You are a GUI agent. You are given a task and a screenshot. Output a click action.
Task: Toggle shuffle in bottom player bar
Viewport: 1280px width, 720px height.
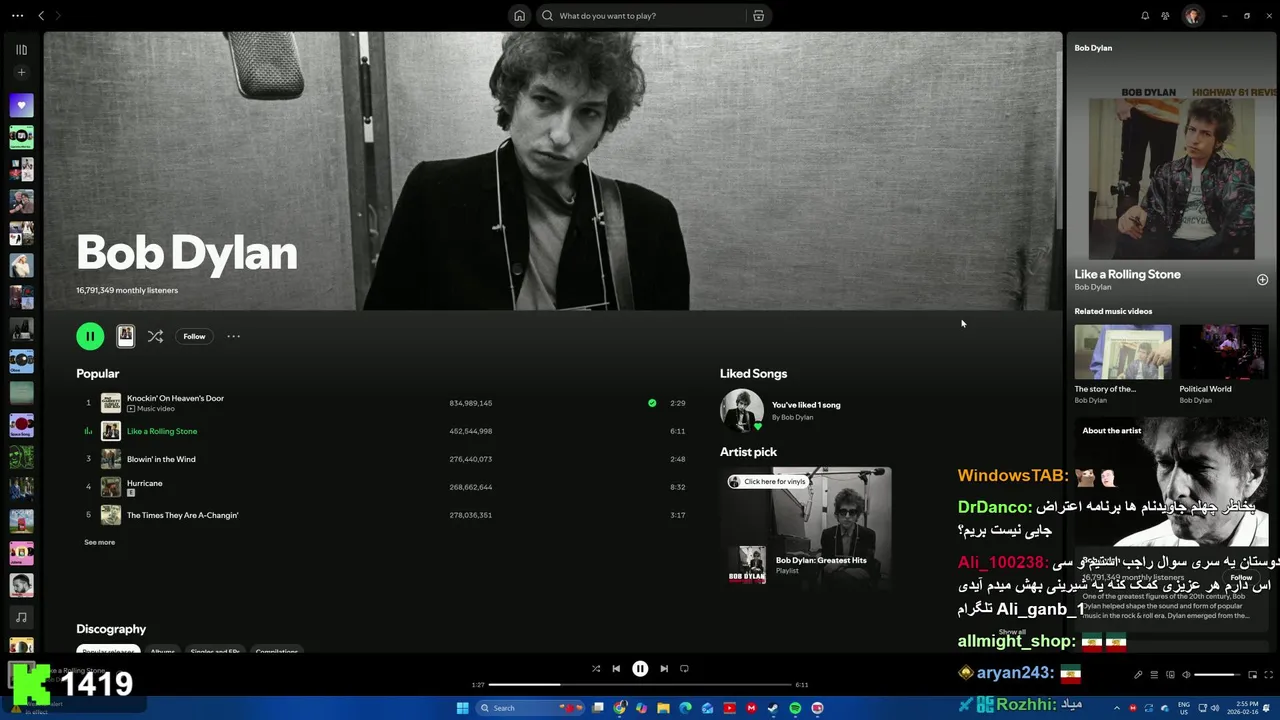click(596, 669)
